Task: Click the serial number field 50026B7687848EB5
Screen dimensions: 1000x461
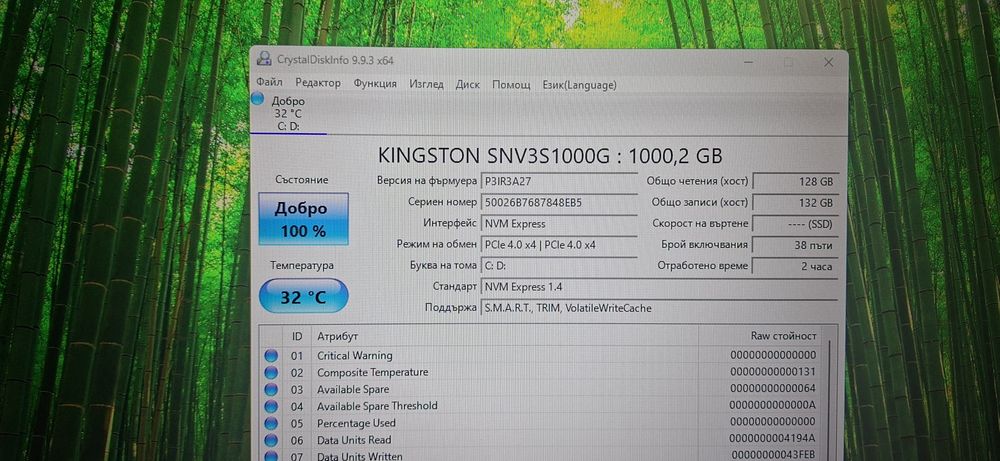Action: click(559, 202)
